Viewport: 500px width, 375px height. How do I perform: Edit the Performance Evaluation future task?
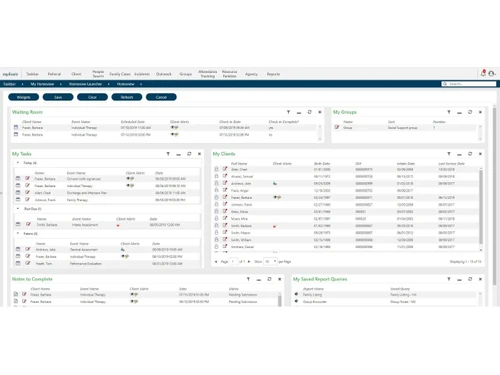click(28, 263)
